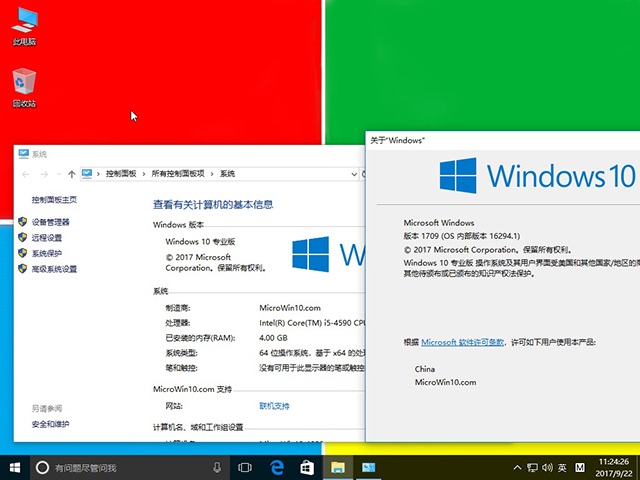640x480 pixels.
Task: Expand the chevron after 控制面板 breadcrumb
Action: pos(143,174)
